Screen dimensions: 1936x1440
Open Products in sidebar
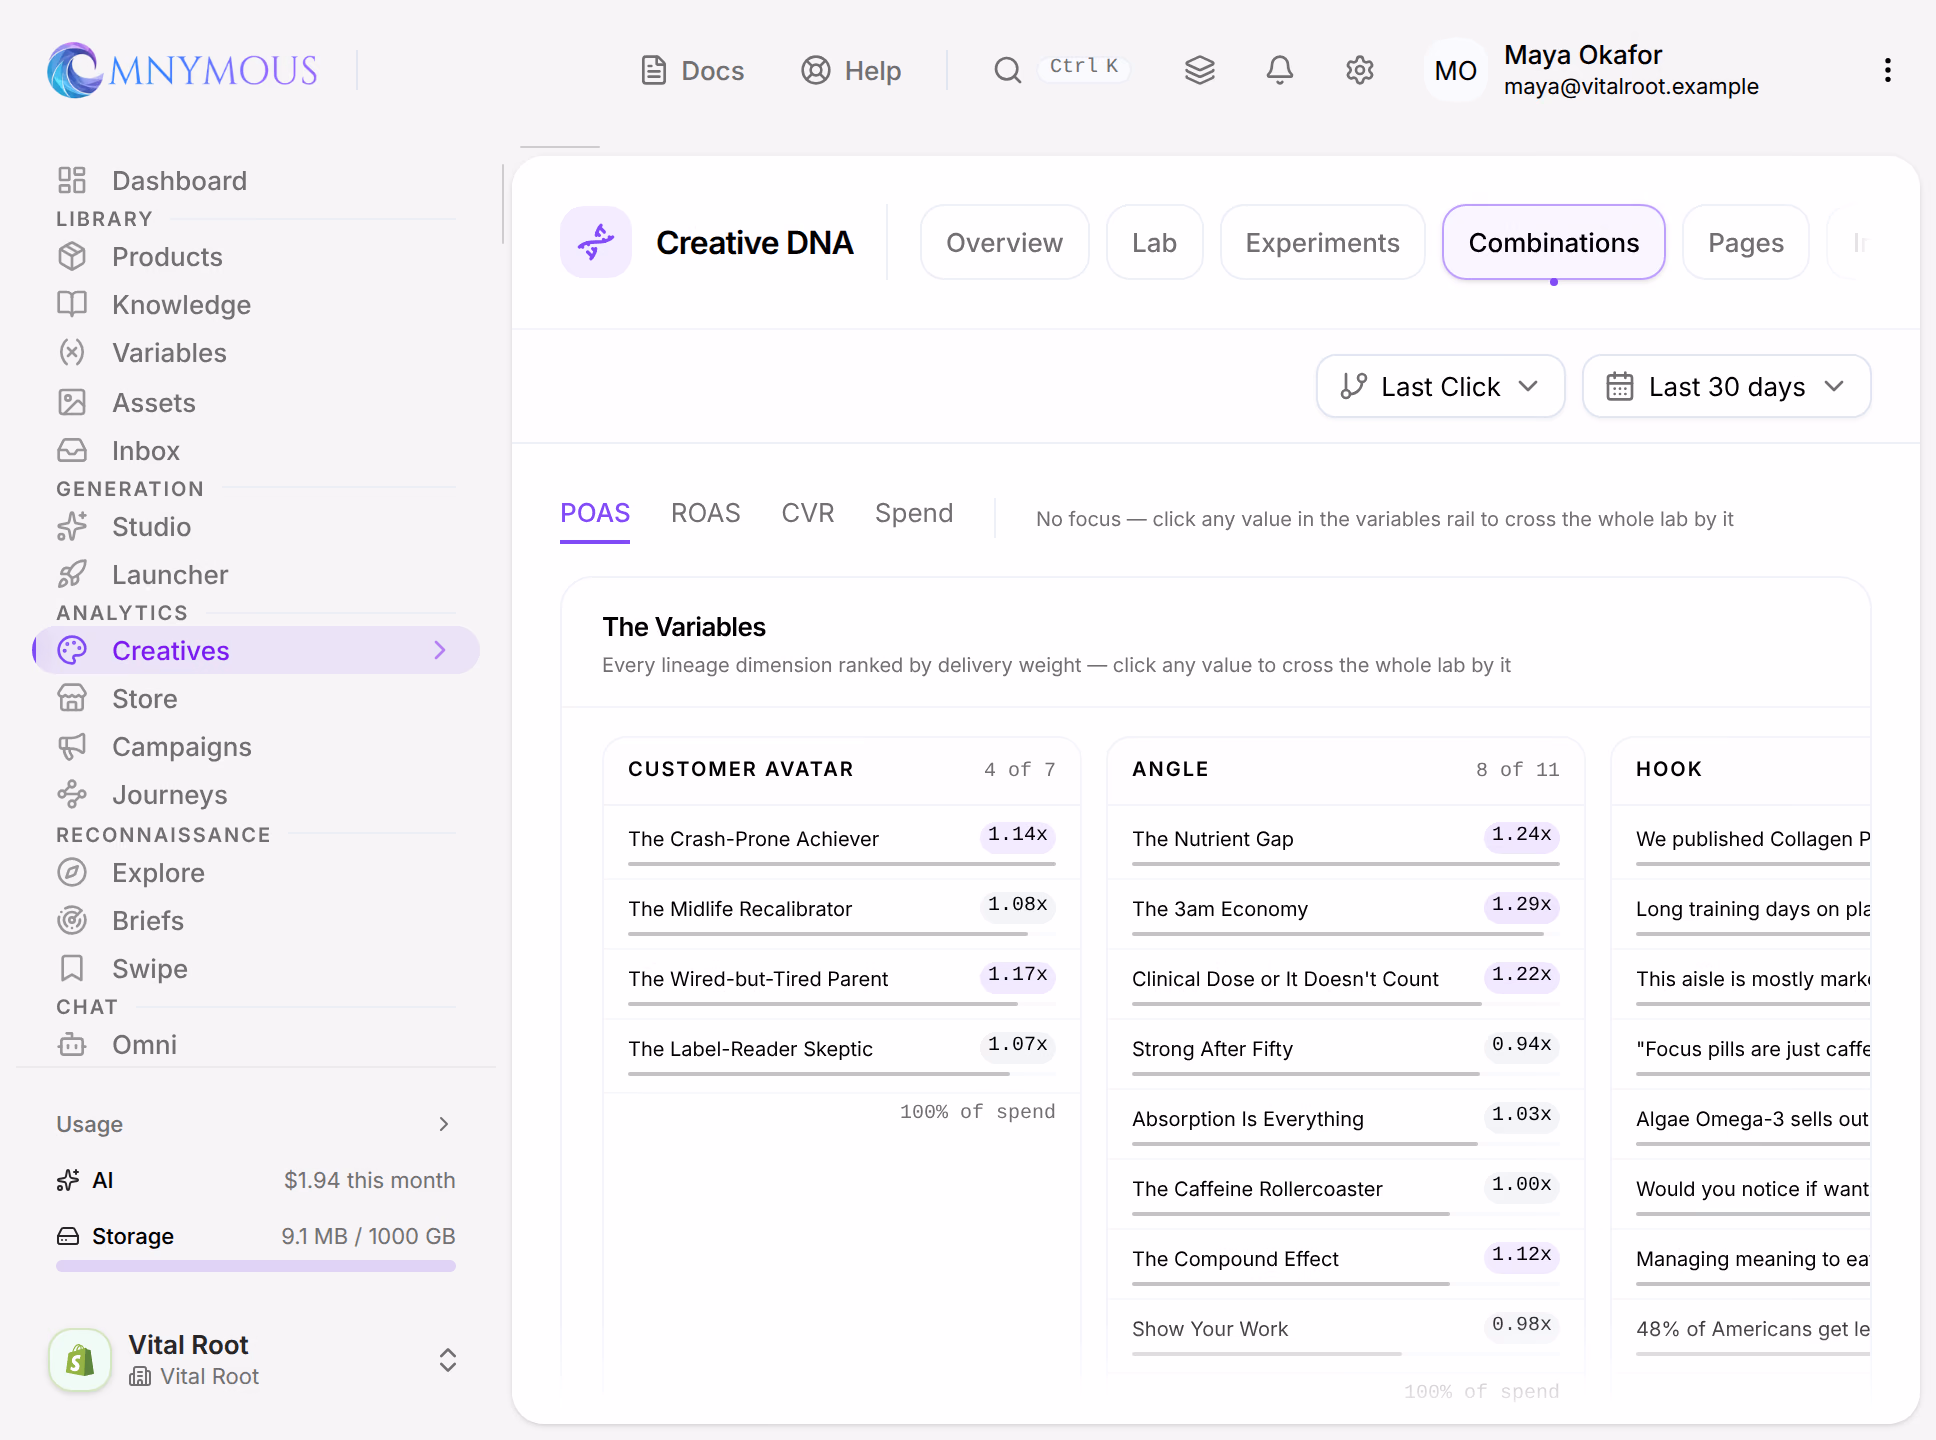(256, 256)
